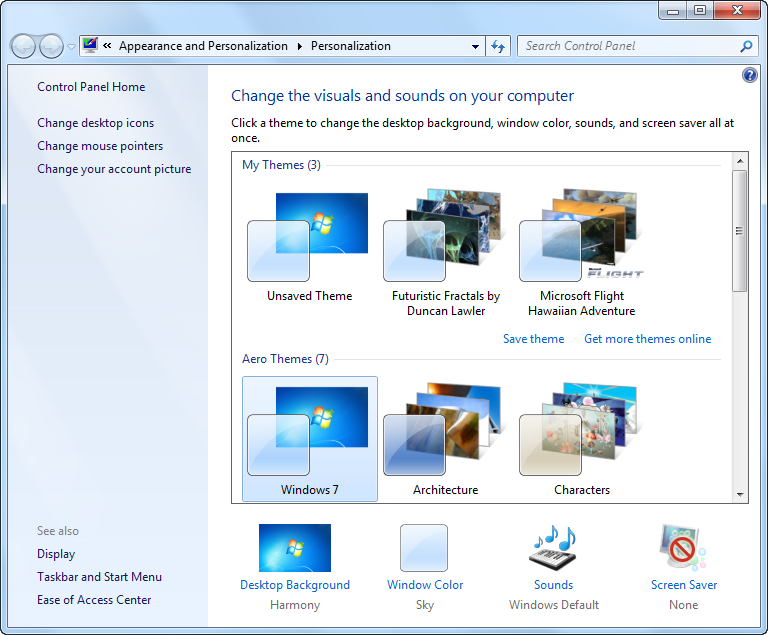Open the Screen Saver icon
The image size is (768, 635).
683,548
